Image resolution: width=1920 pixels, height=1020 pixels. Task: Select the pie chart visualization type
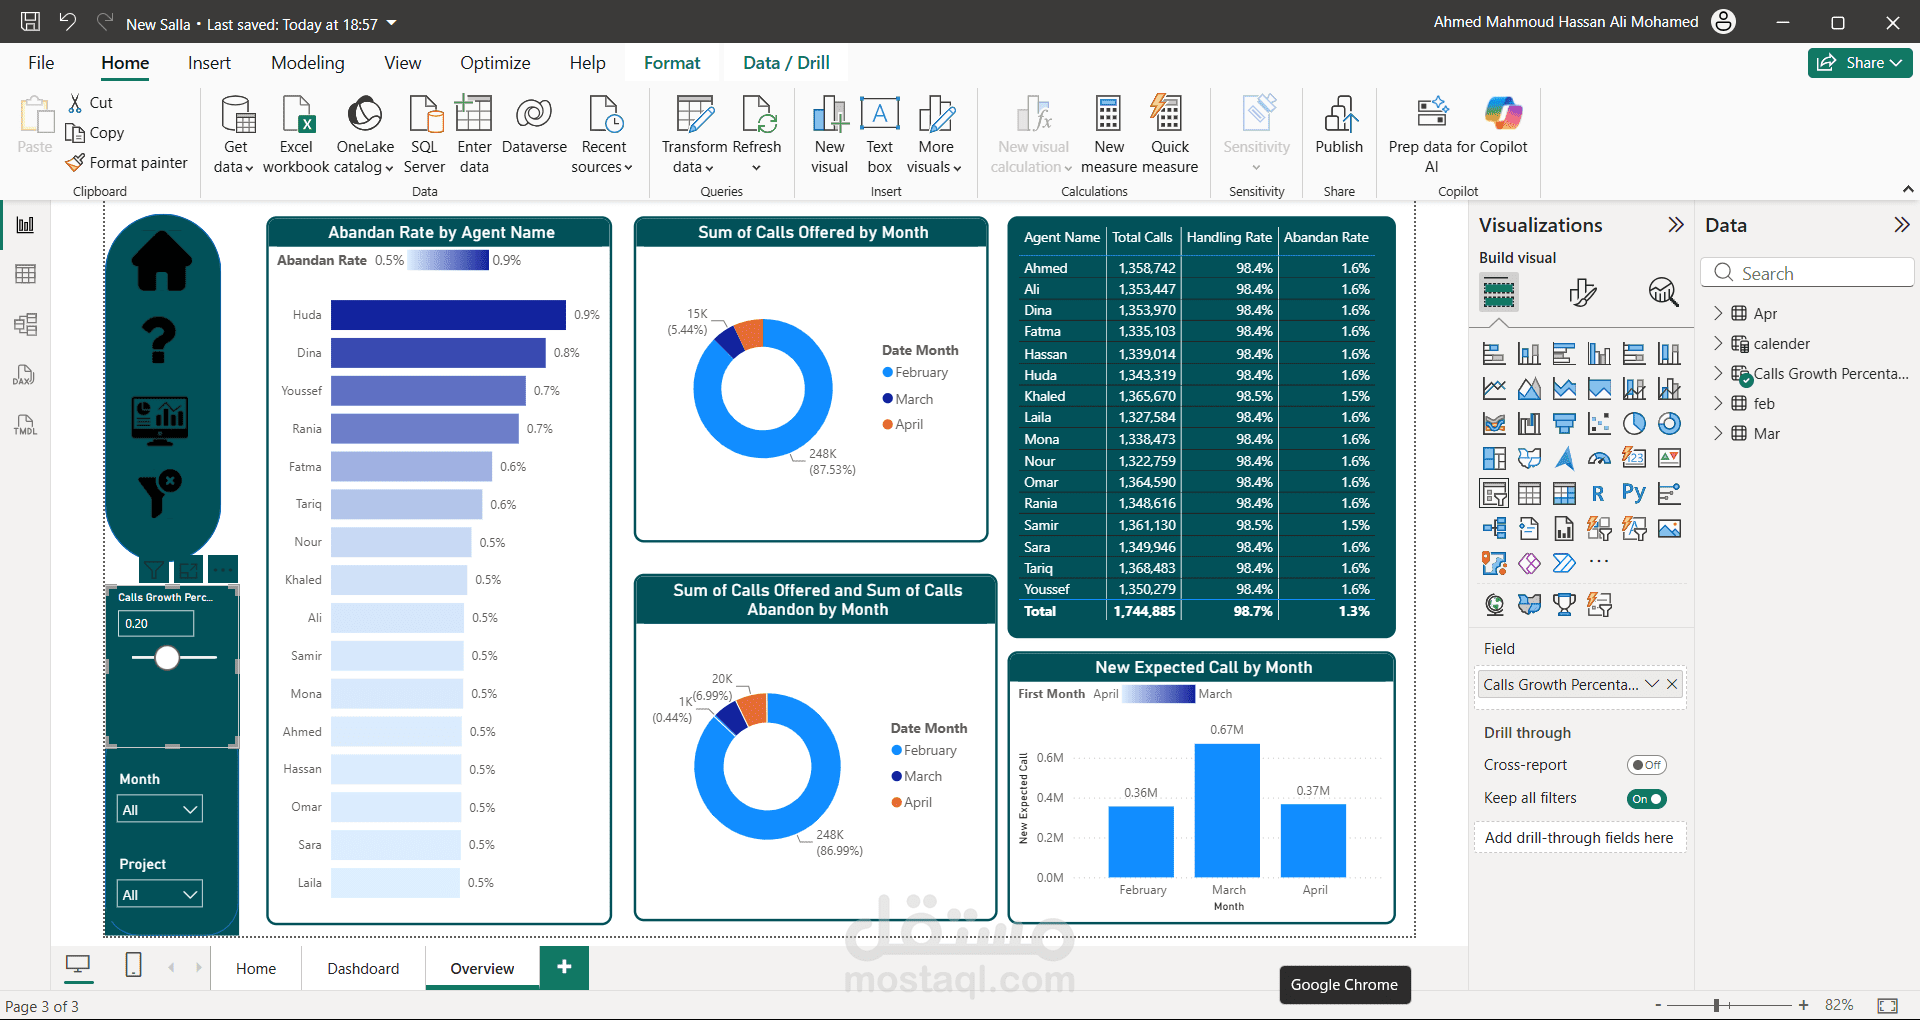[x=1634, y=424]
